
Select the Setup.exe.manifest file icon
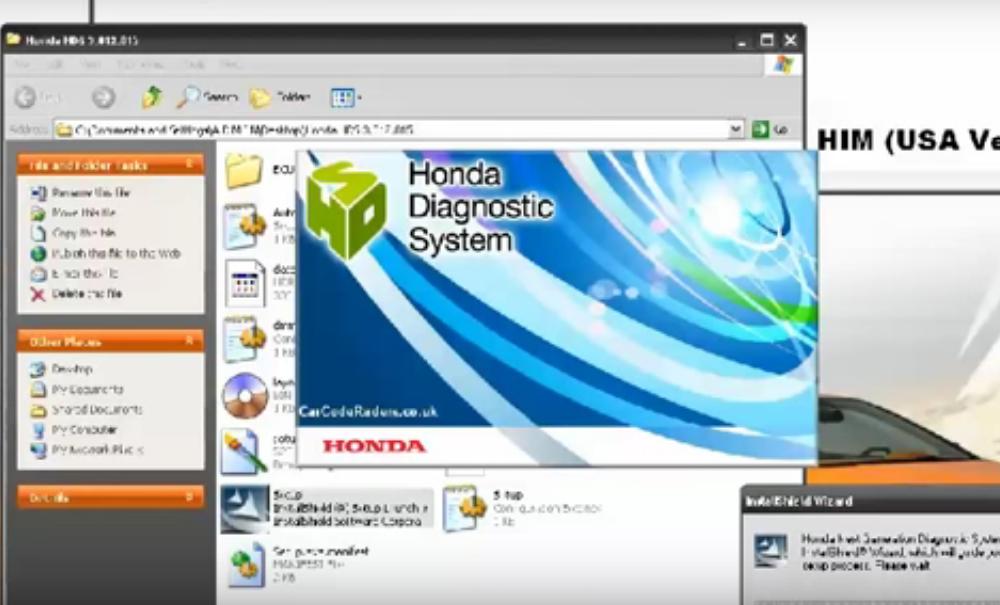[x=246, y=564]
